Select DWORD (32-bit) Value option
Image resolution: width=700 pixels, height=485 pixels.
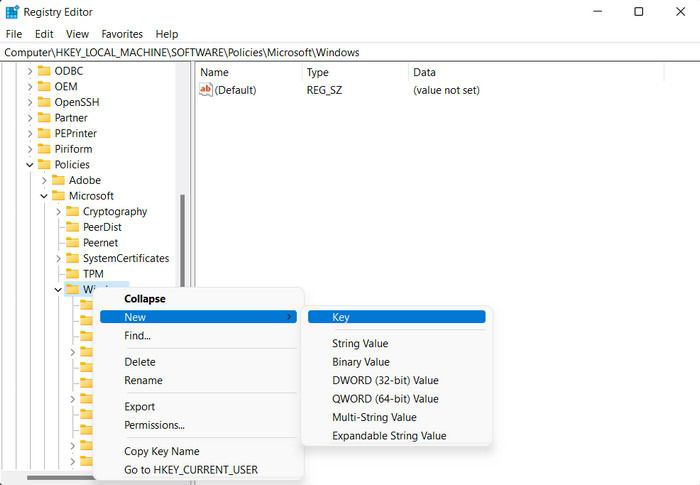pos(385,380)
